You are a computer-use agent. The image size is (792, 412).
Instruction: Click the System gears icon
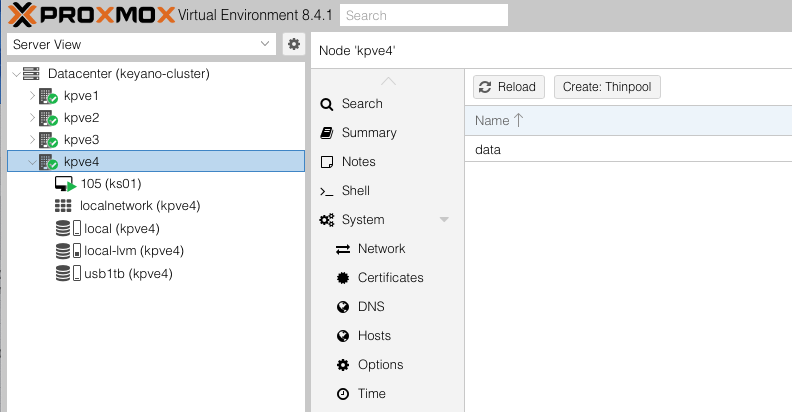[x=327, y=220]
